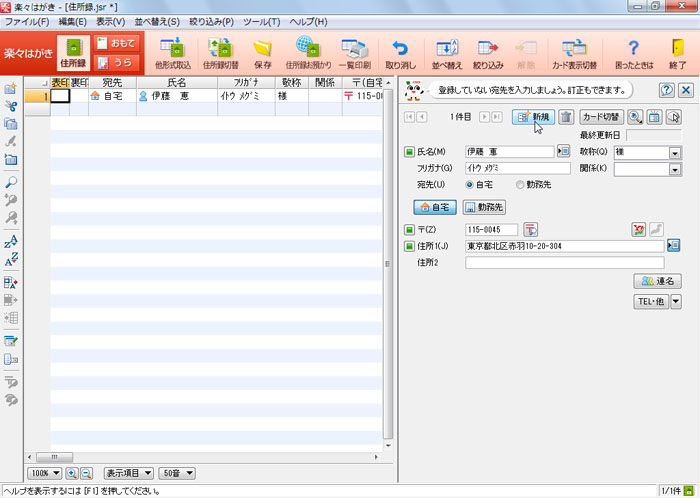The height and width of the screenshot is (498, 700).
Task: Switch to the 勤務先 address tab
Action: tap(485, 207)
